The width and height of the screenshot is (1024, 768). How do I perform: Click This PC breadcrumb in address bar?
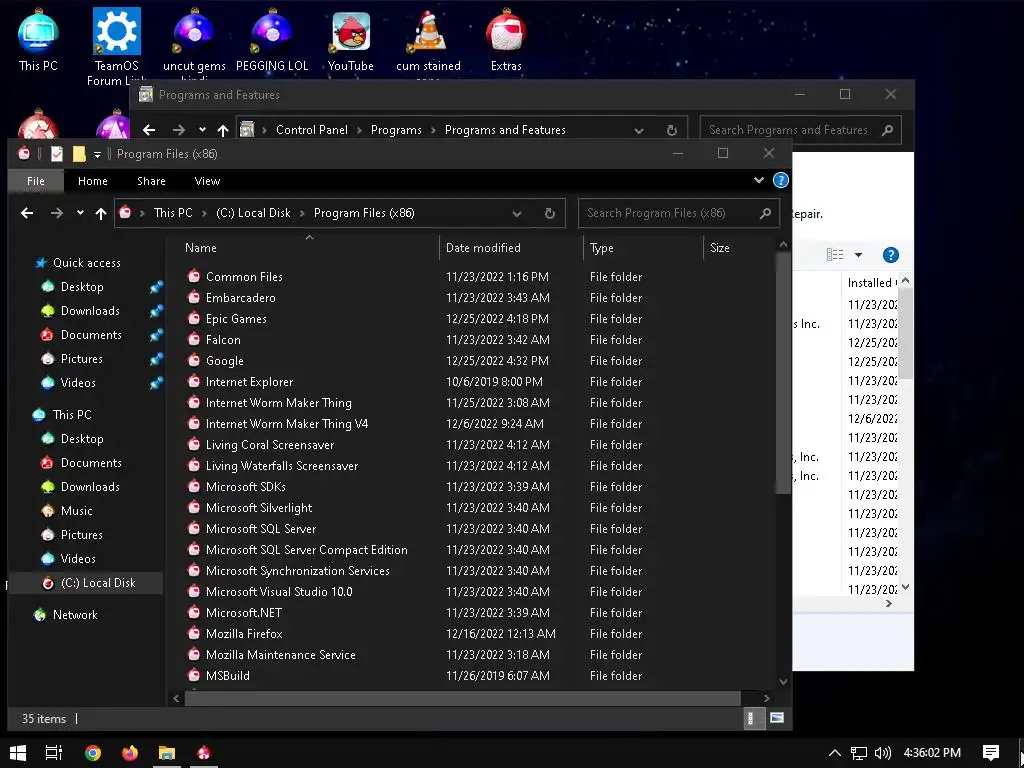(x=173, y=213)
